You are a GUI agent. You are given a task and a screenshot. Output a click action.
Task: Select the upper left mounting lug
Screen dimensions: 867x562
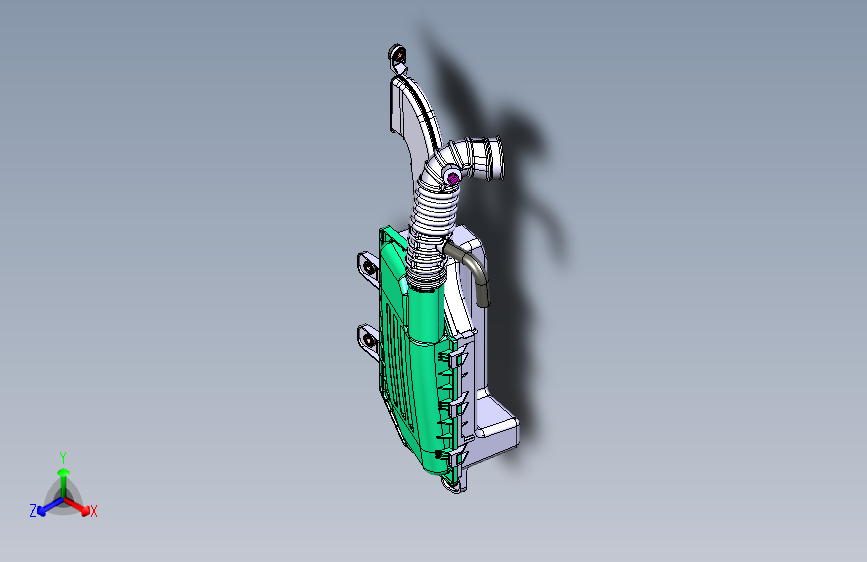(368, 267)
